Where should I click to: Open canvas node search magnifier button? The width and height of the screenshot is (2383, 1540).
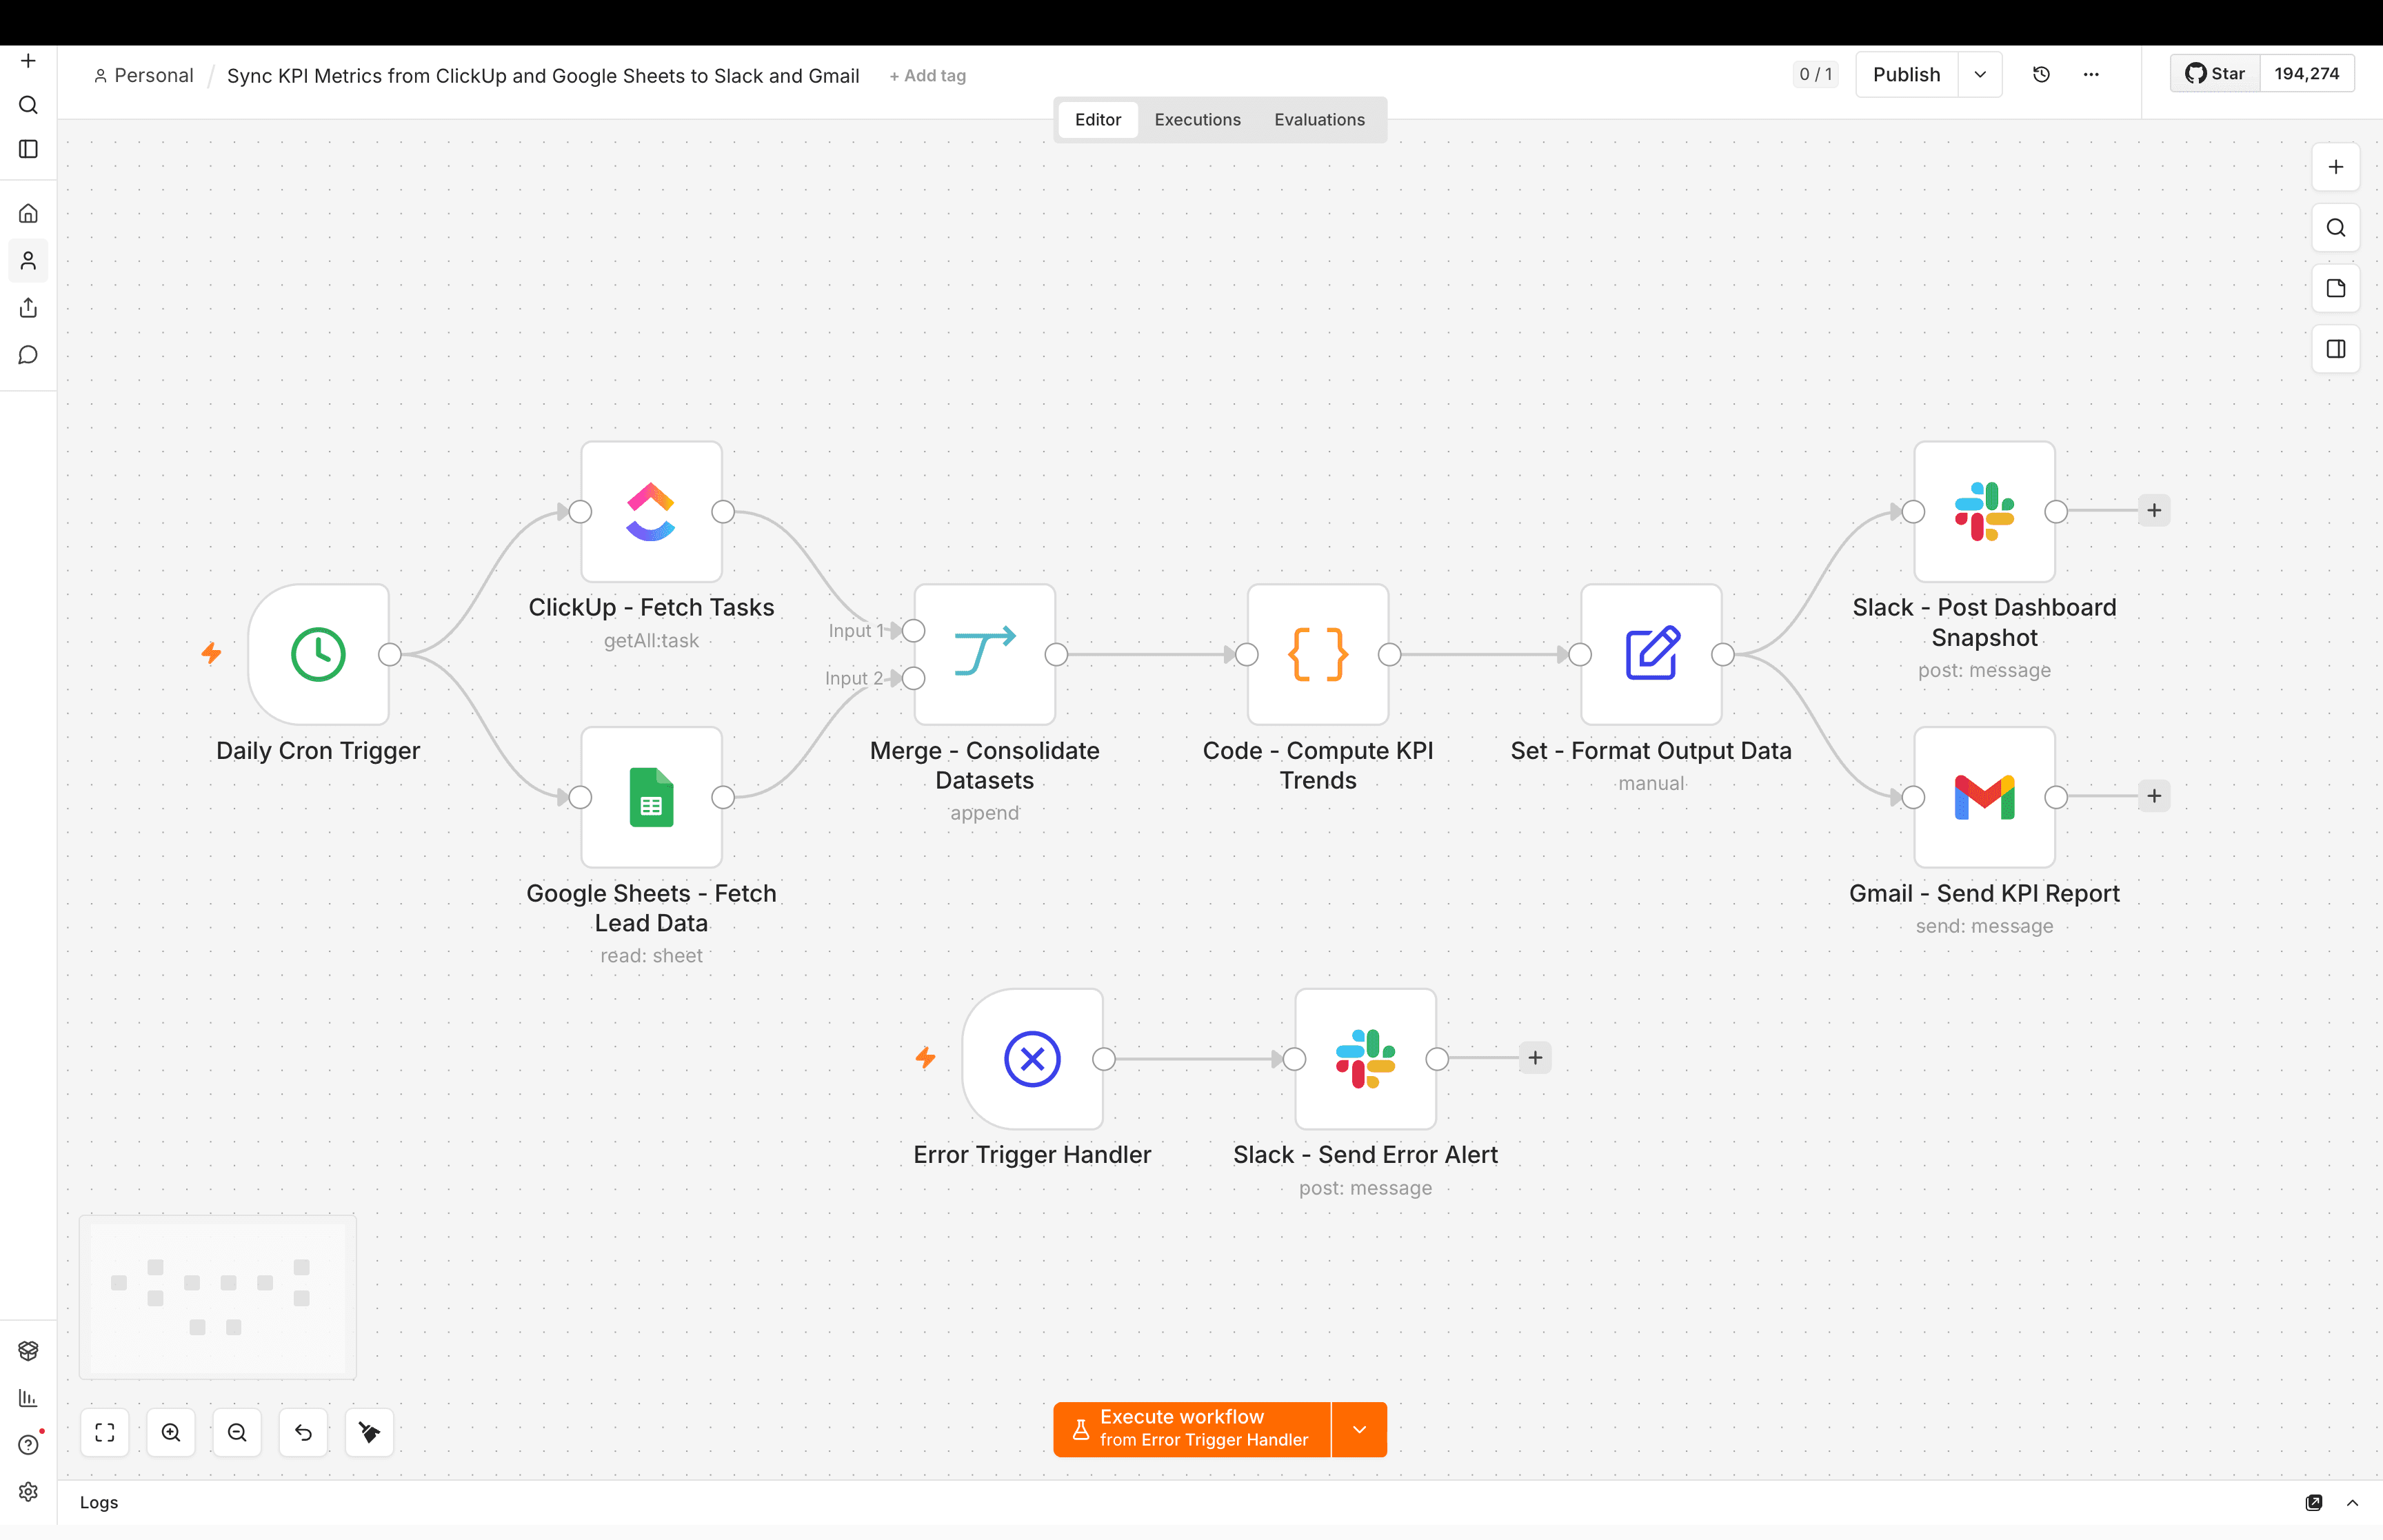(2335, 228)
